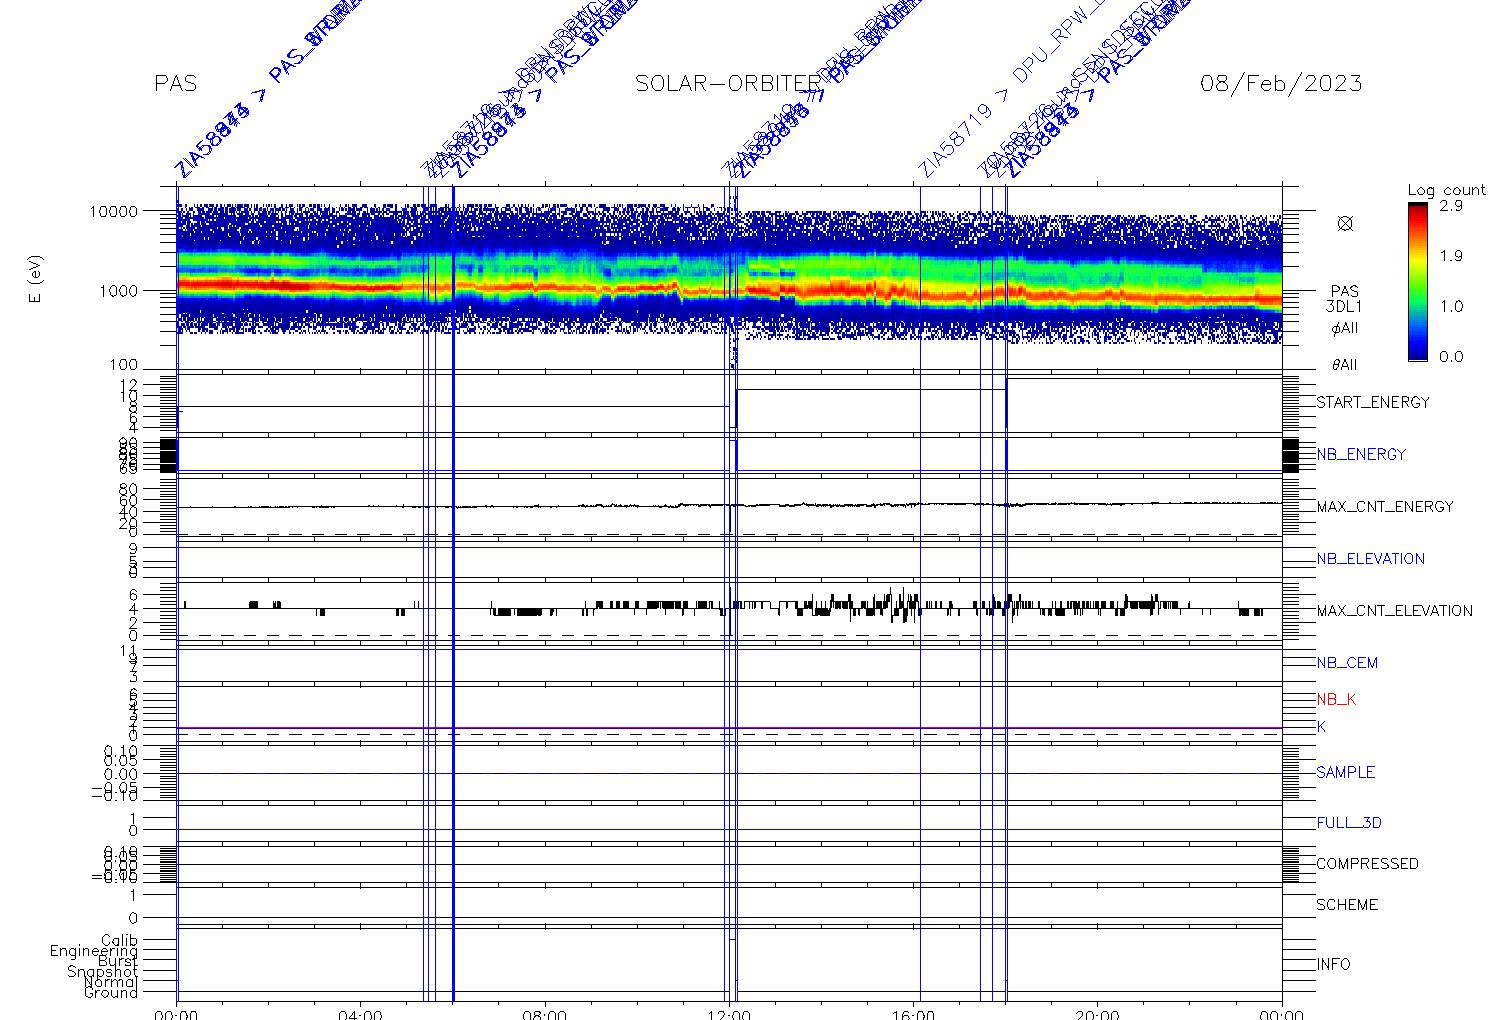The width and height of the screenshot is (1512, 1020).
Task: Select the COMPRESSED panel label
Action: 1367,864
